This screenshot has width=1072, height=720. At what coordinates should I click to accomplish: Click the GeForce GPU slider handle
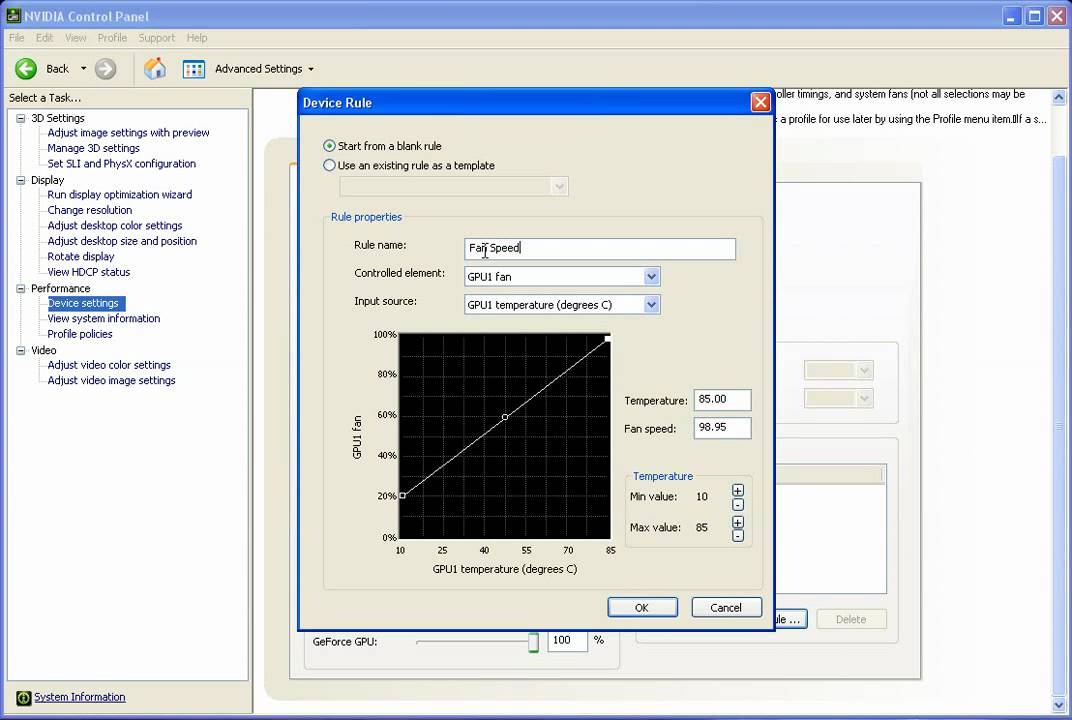(533, 642)
